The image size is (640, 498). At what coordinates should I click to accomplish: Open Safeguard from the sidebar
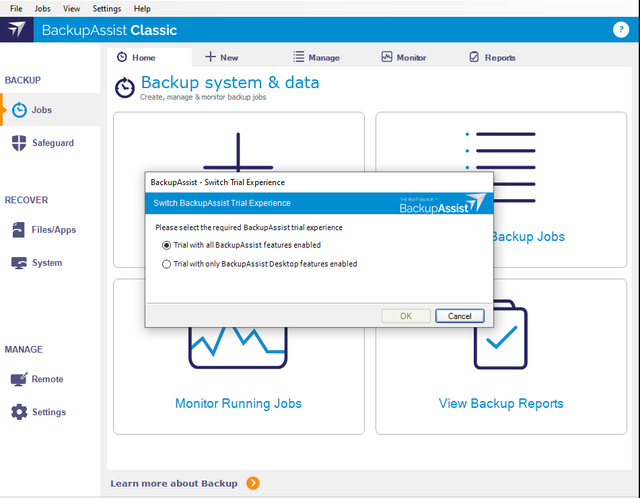53,143
